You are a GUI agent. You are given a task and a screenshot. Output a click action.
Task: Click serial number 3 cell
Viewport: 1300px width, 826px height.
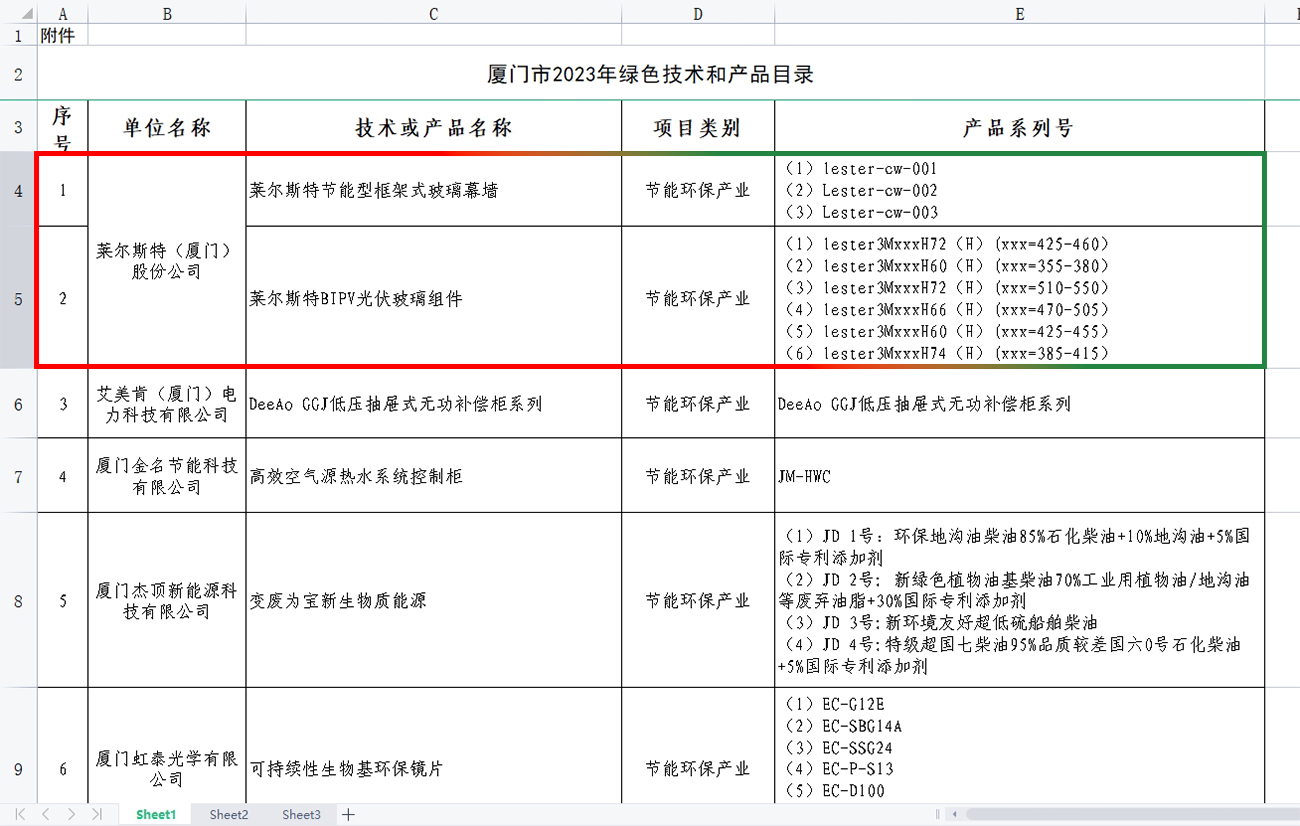(x=63, y=404)
